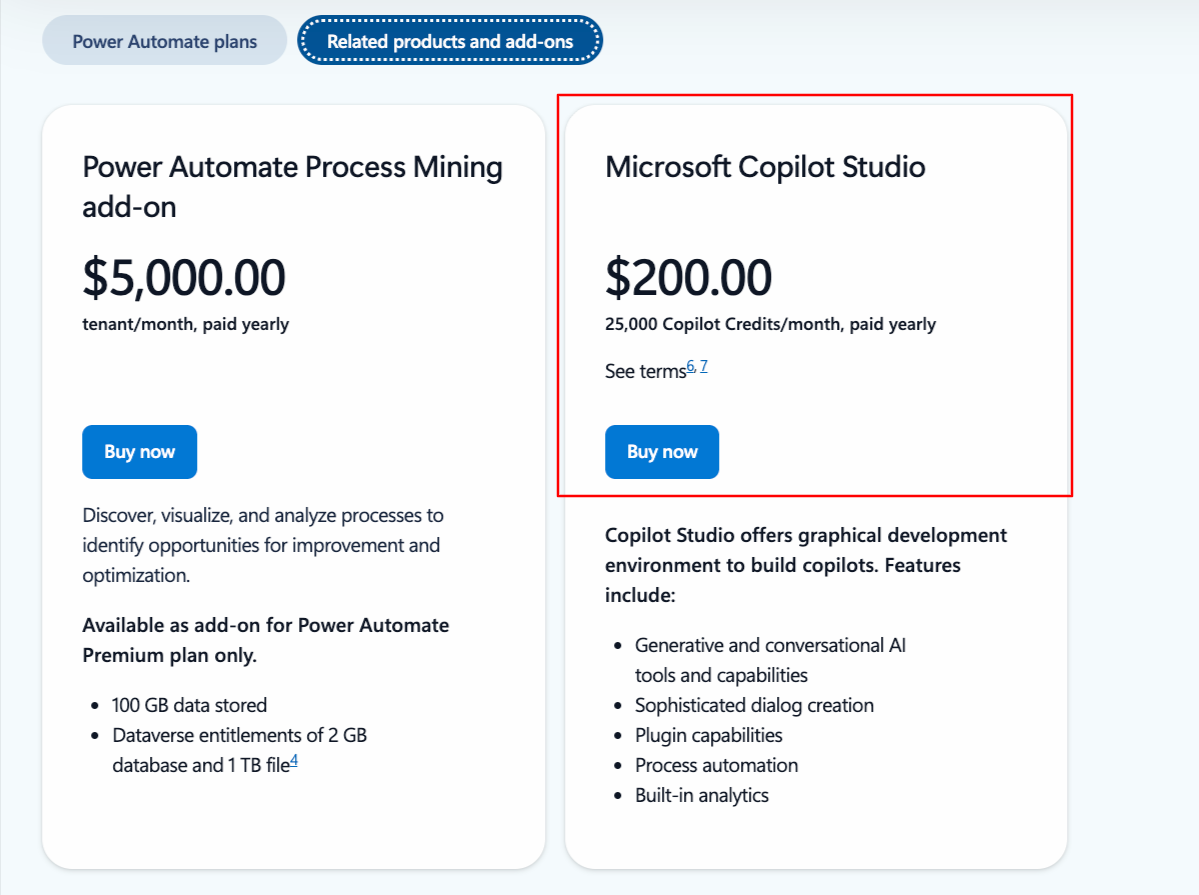This screenshot has width=1199, height=895.
Task: Click the Plugin capabilities bullet
Action: (708, 735)
